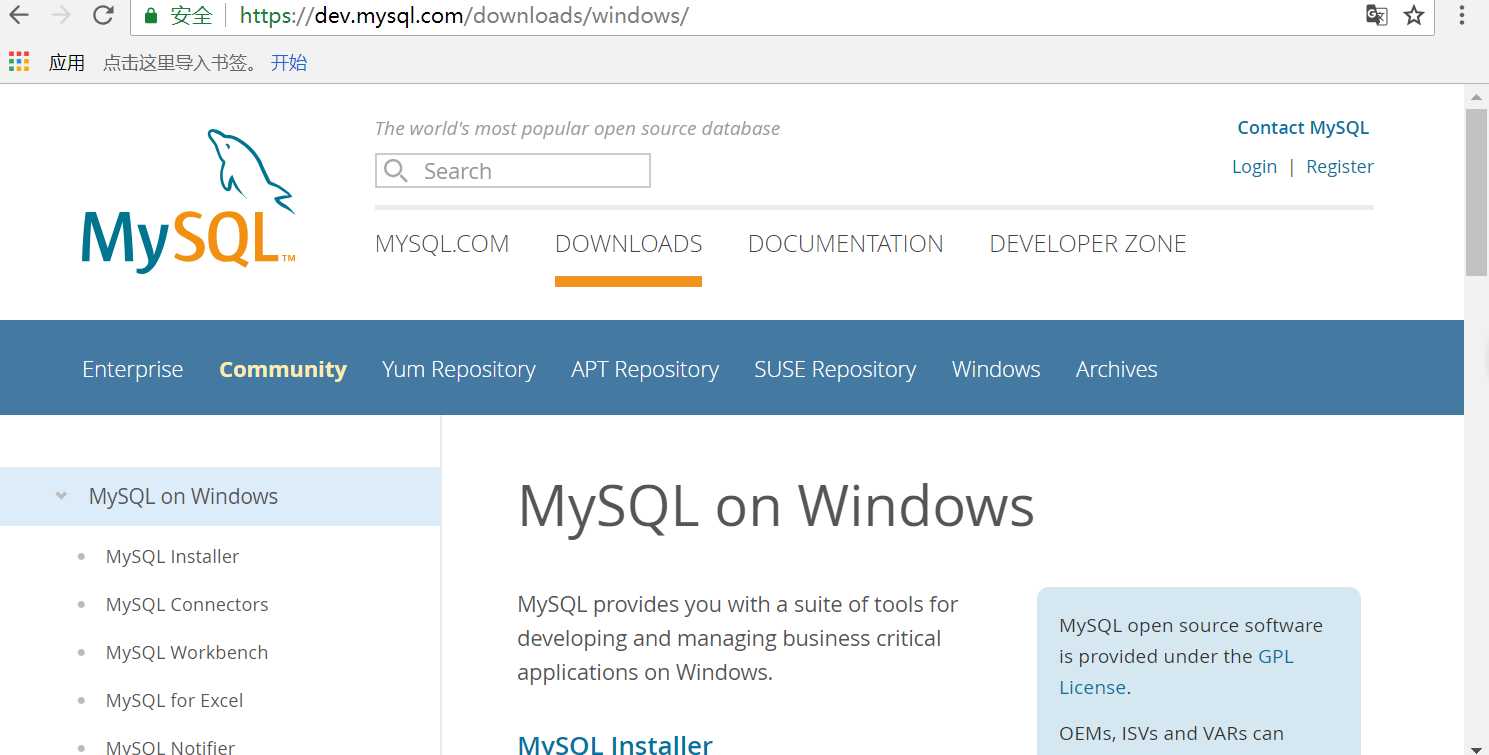This screenshot has height=755, width=1489.
Task: Click the page's vertical scrollbar thumb
Action: tap(1476, 190)
